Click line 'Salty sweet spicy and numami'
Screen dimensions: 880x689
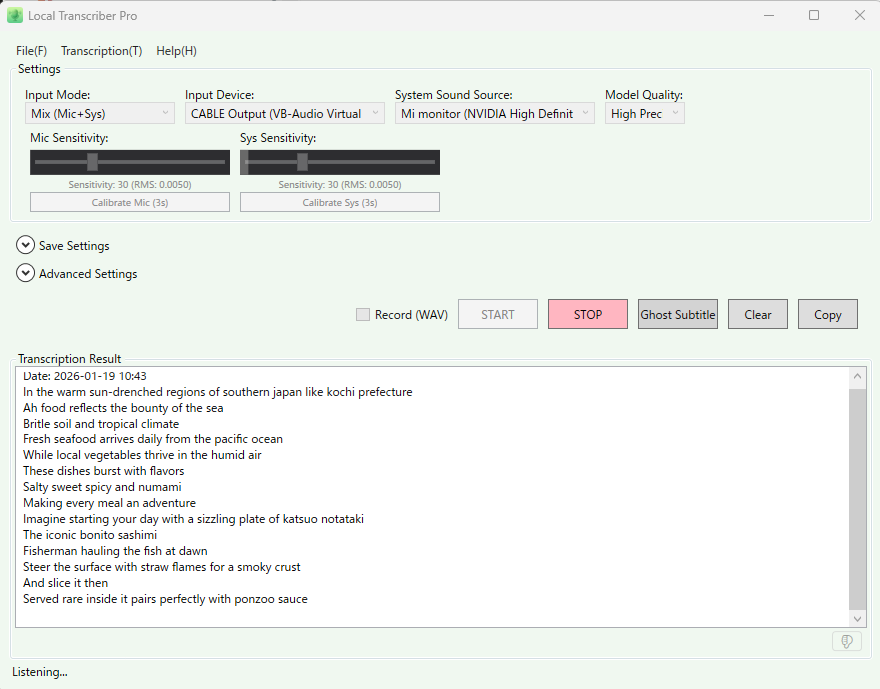(102, 486)
